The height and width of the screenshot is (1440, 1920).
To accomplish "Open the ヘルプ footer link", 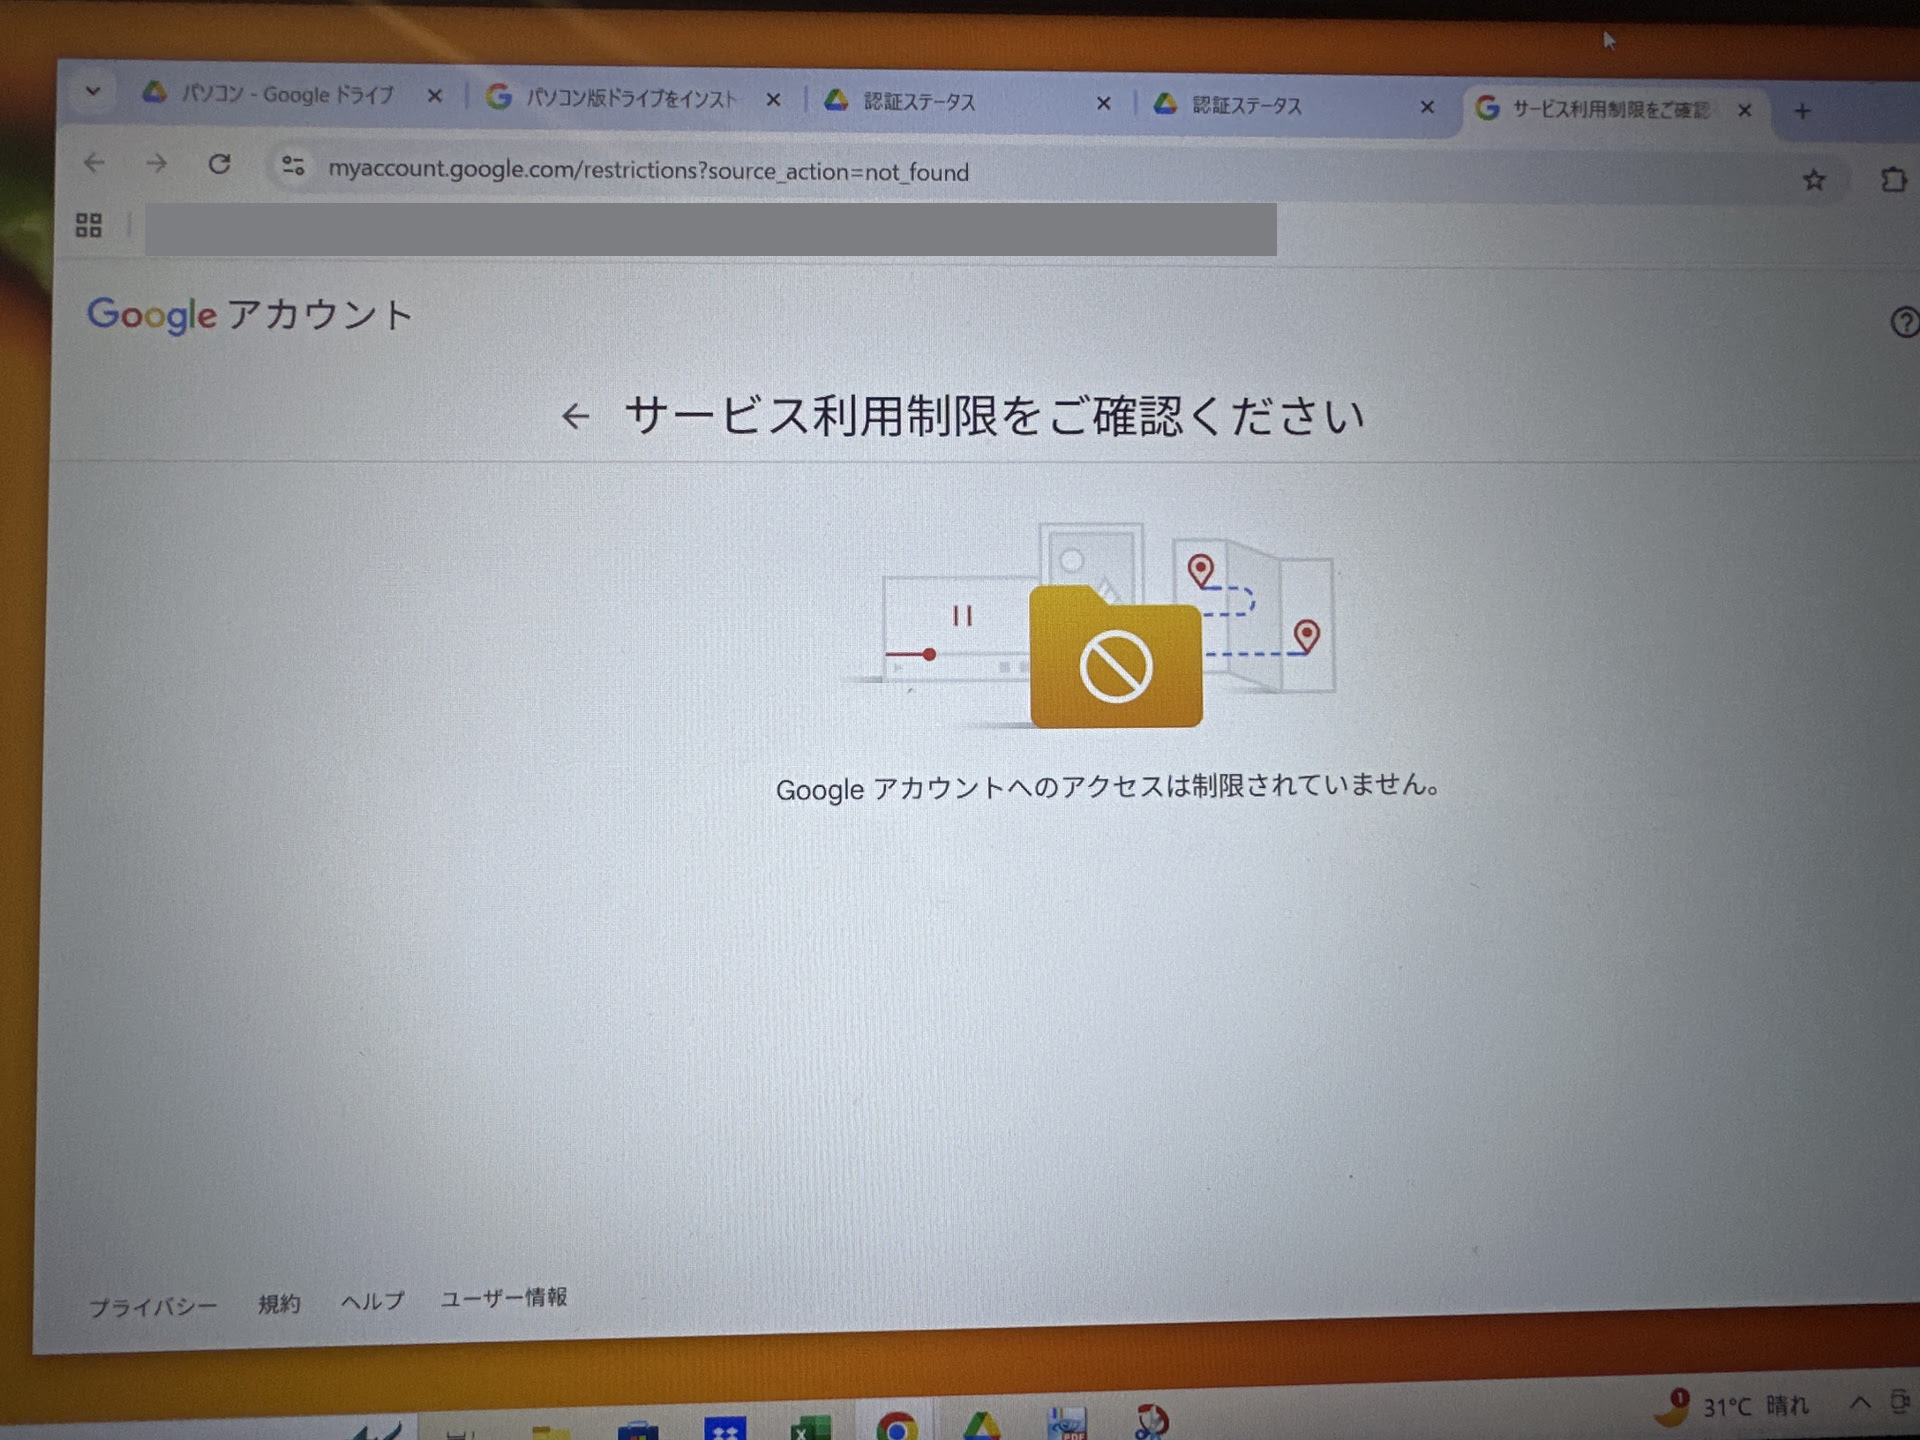I will [372, 1301].
